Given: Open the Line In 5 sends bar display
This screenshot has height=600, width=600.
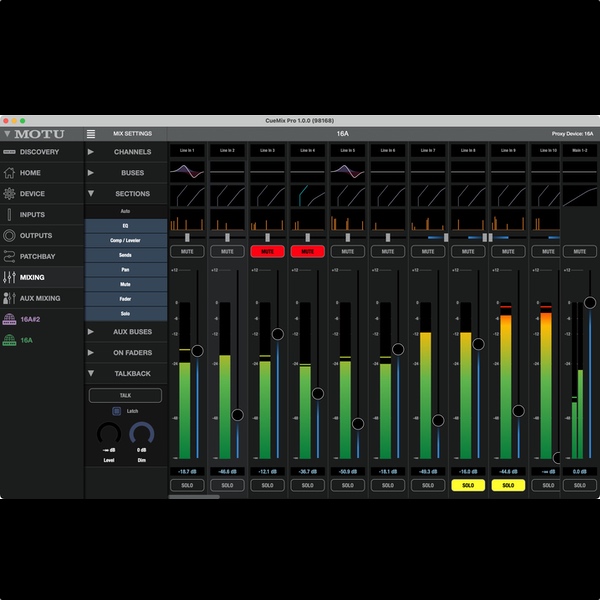Looking at the screenshot, I should pos(347,220).
